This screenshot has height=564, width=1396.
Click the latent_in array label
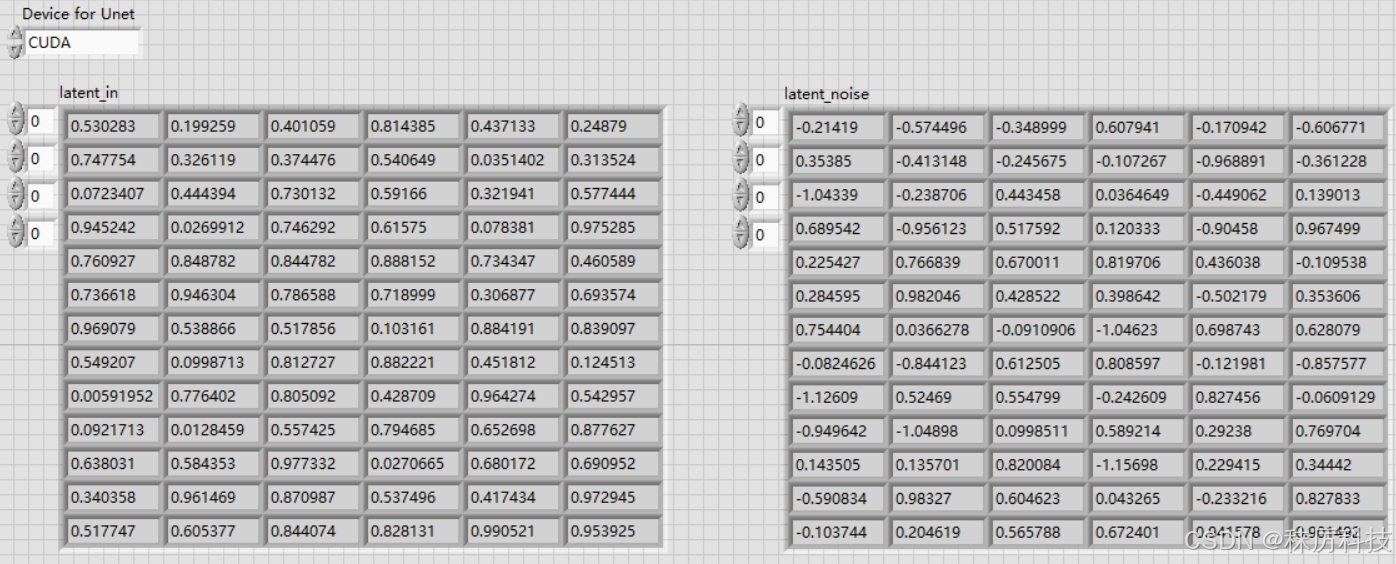click(89, 93)
